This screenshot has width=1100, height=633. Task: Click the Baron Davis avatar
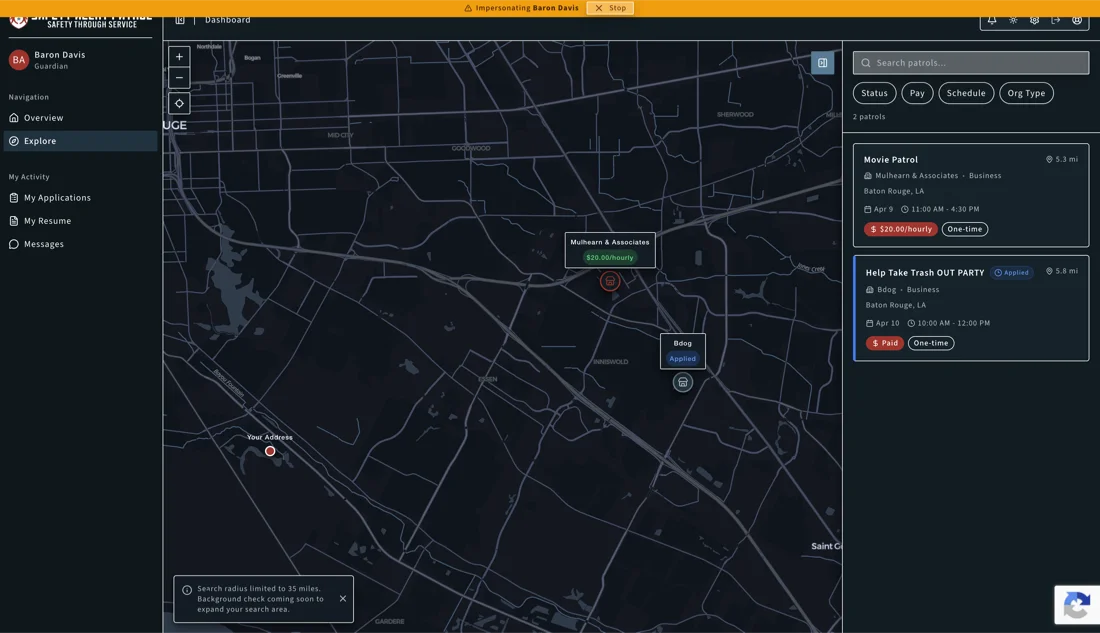pyautogui.click(x=19, y=60)
